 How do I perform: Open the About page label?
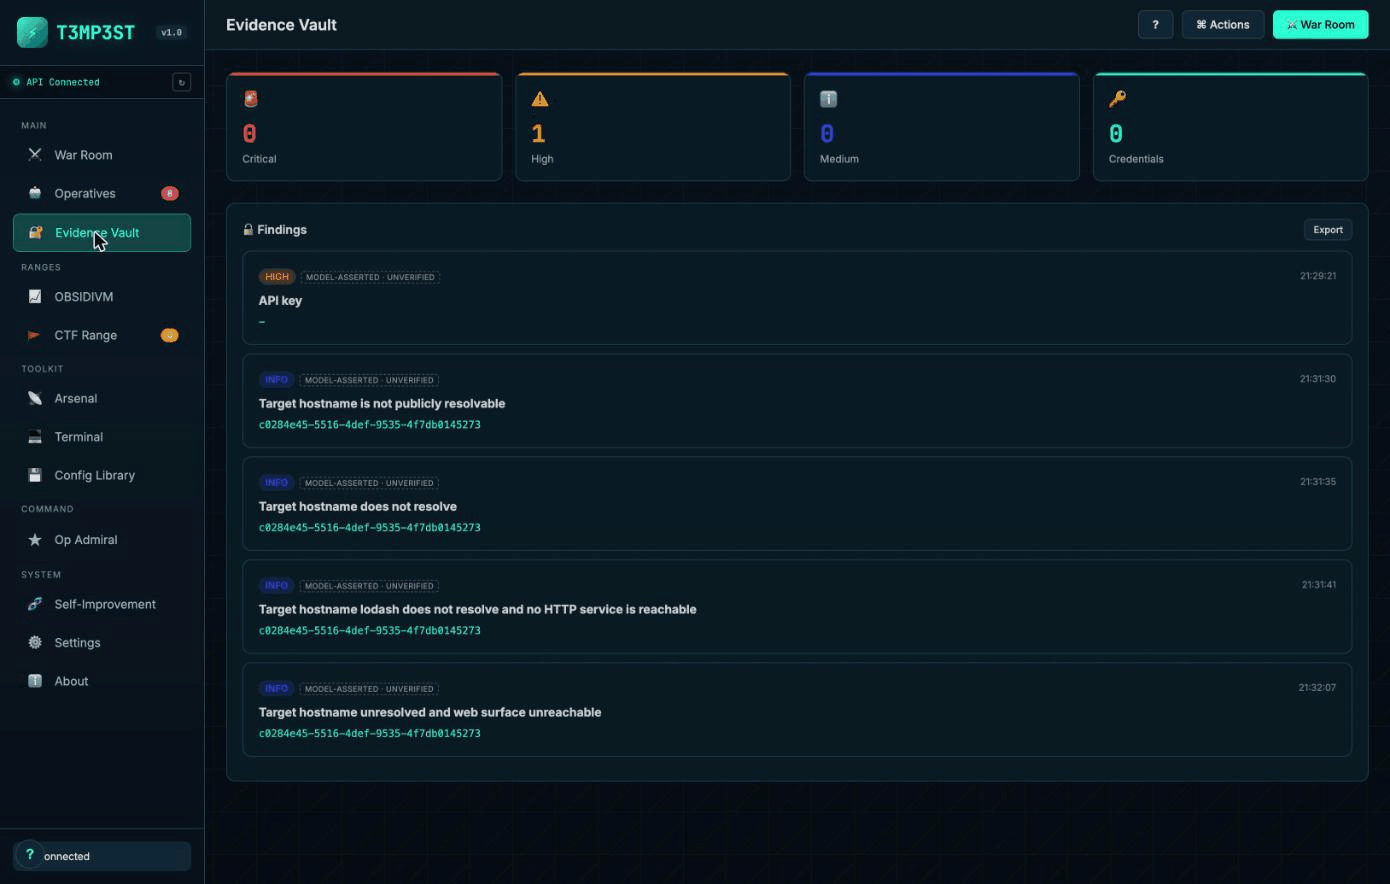71,681
